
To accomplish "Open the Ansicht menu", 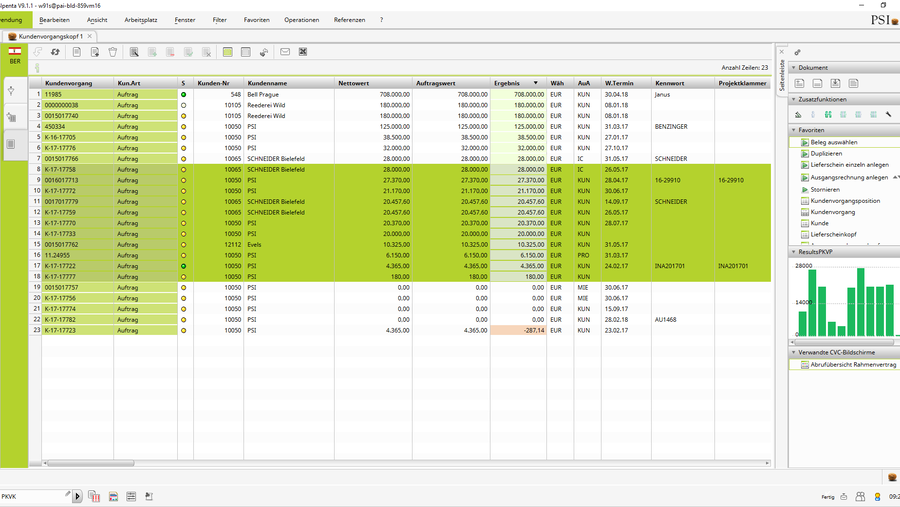I will [x=97, y=20].
